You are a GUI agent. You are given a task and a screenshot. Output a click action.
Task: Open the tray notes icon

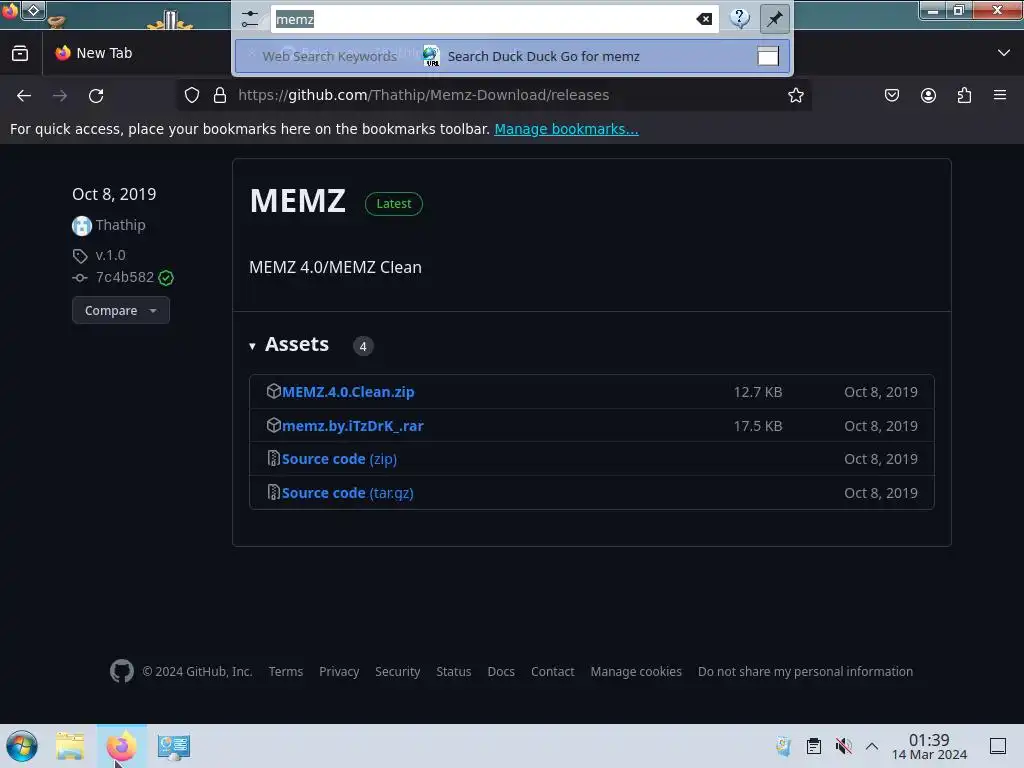(784, 746)
